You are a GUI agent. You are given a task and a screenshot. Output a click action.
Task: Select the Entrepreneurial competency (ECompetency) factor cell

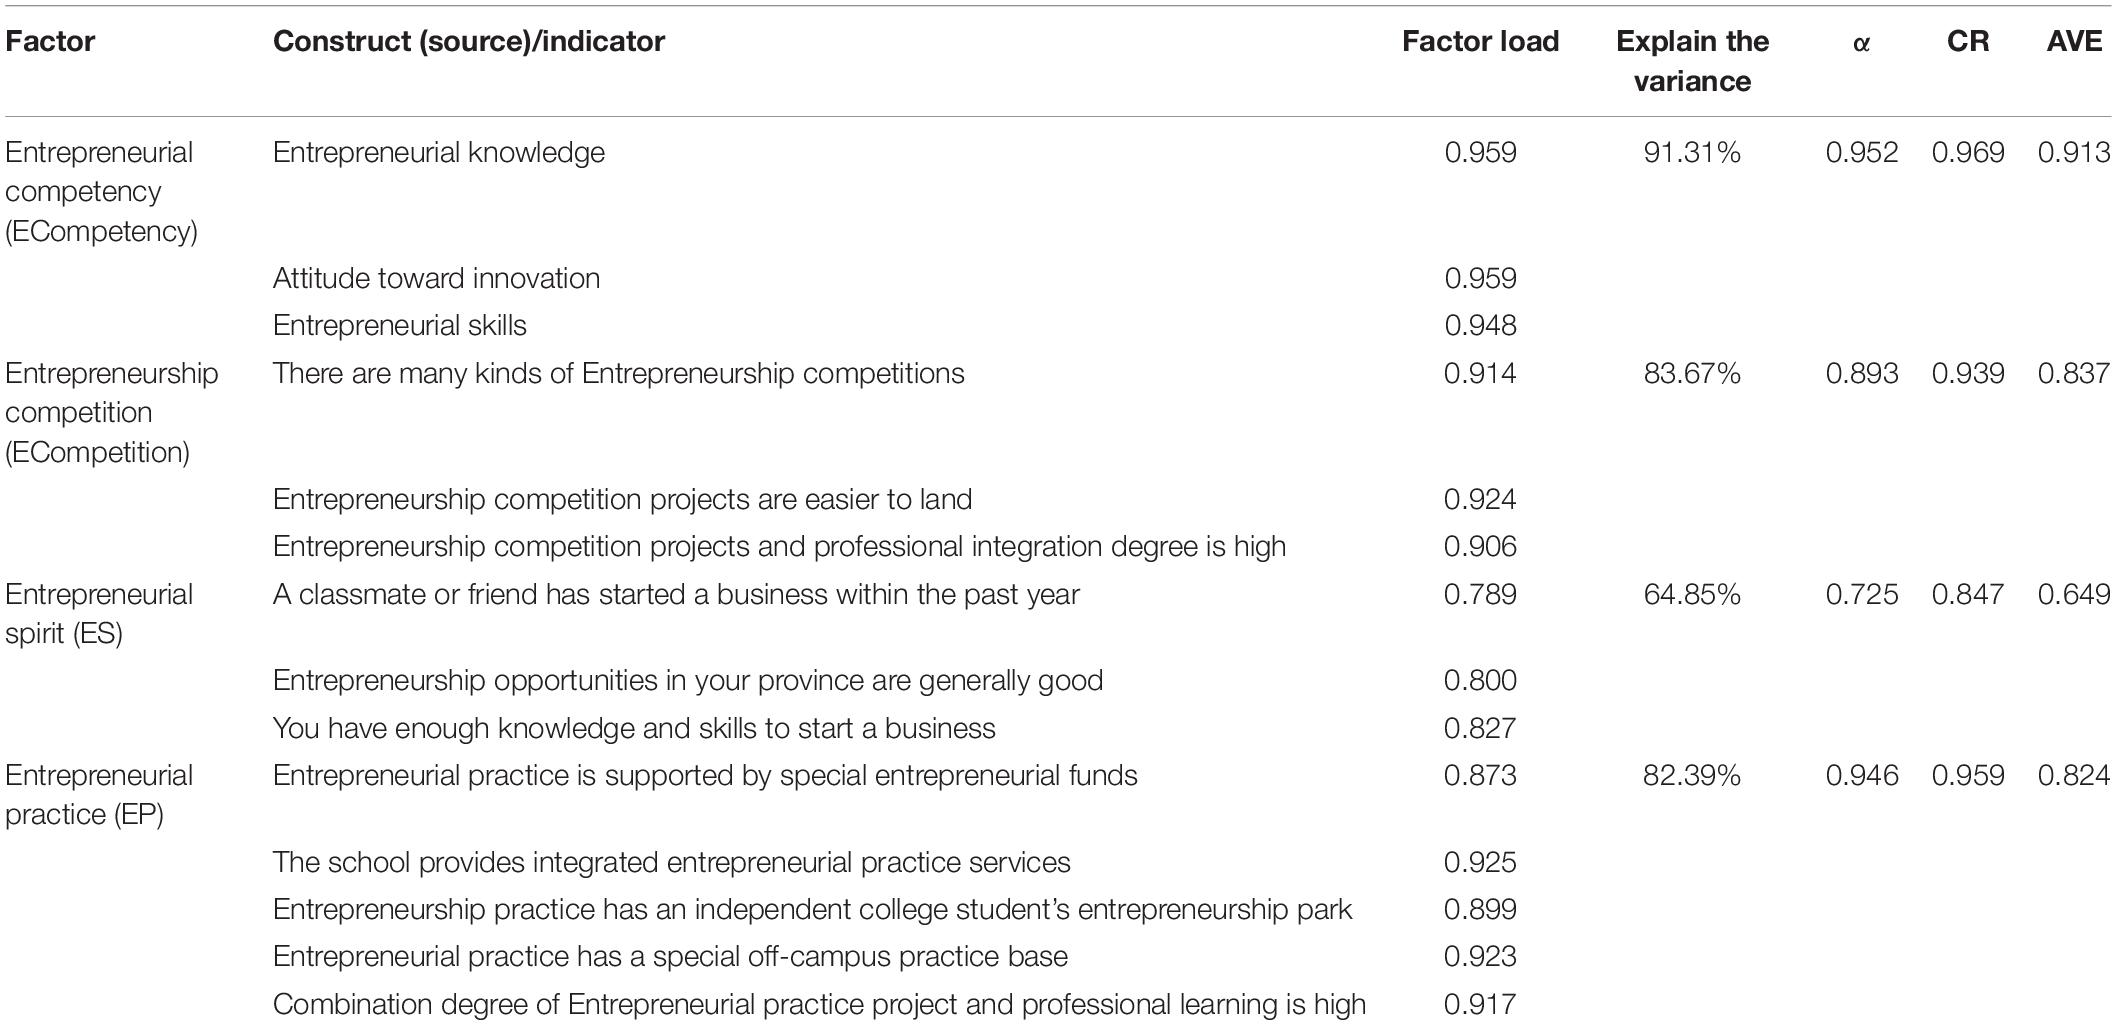(102, 191)
